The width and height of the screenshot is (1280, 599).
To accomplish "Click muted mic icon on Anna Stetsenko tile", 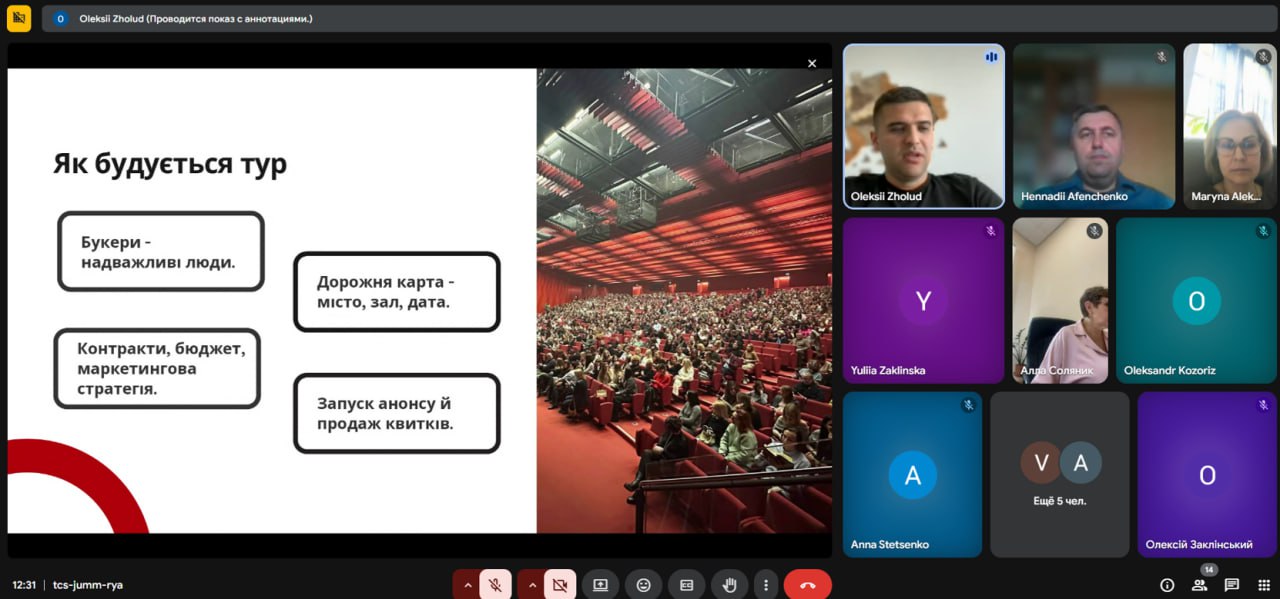I will [x=968, y=405].
